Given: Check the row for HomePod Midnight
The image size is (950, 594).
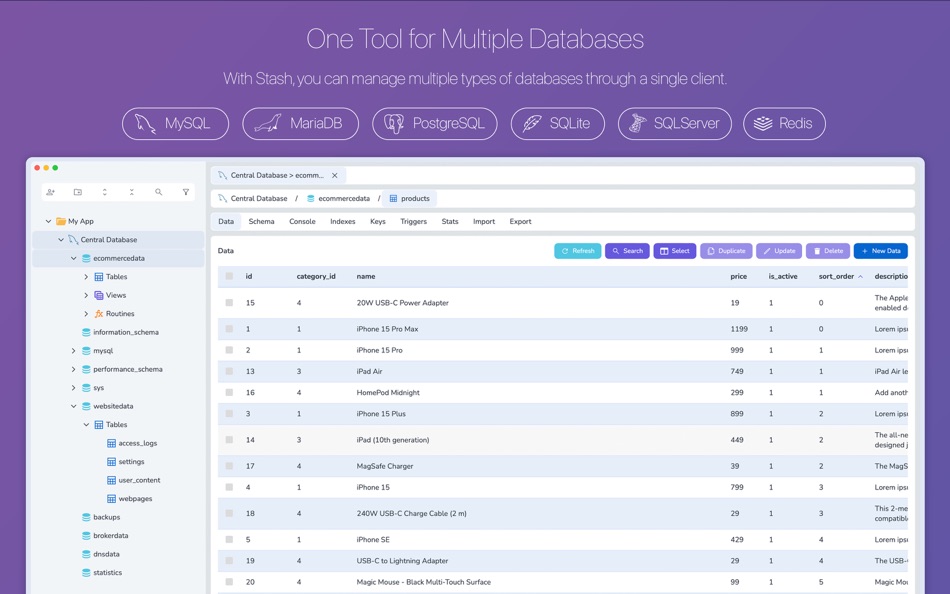Looking at the screenshot, I should 229,392.
